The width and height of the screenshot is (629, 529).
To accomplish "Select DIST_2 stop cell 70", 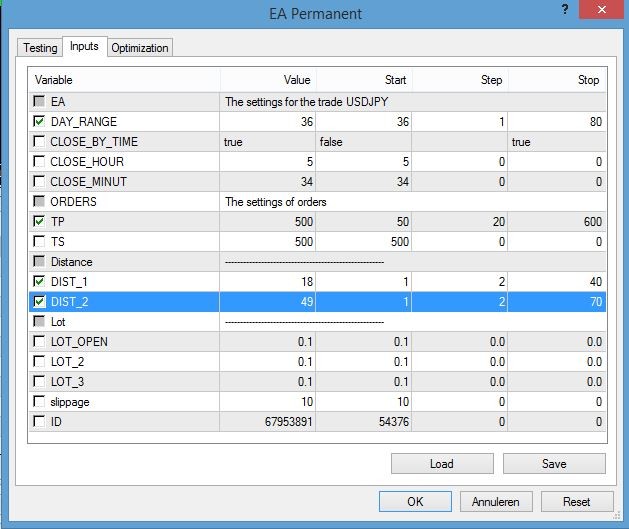I will (x=557, y=302).
